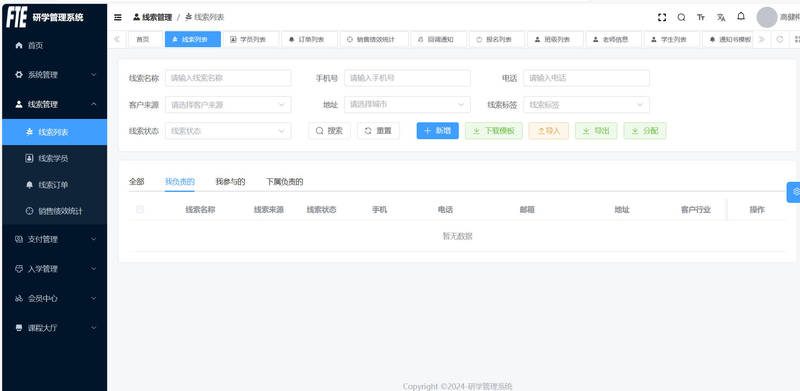
Task: Focus the 手机号 input field
Action: click(x=407, y=78)
